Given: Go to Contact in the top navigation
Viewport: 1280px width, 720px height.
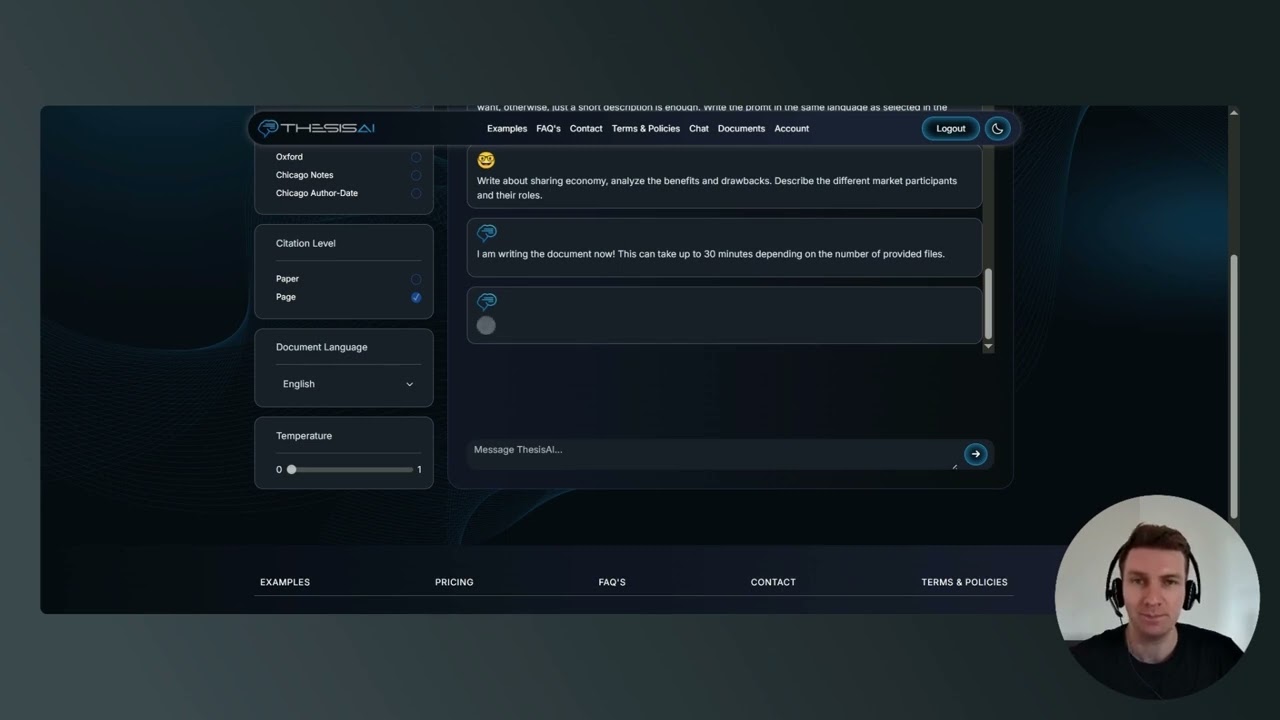Looking at the screenshot, I should (x=586, y=128).
